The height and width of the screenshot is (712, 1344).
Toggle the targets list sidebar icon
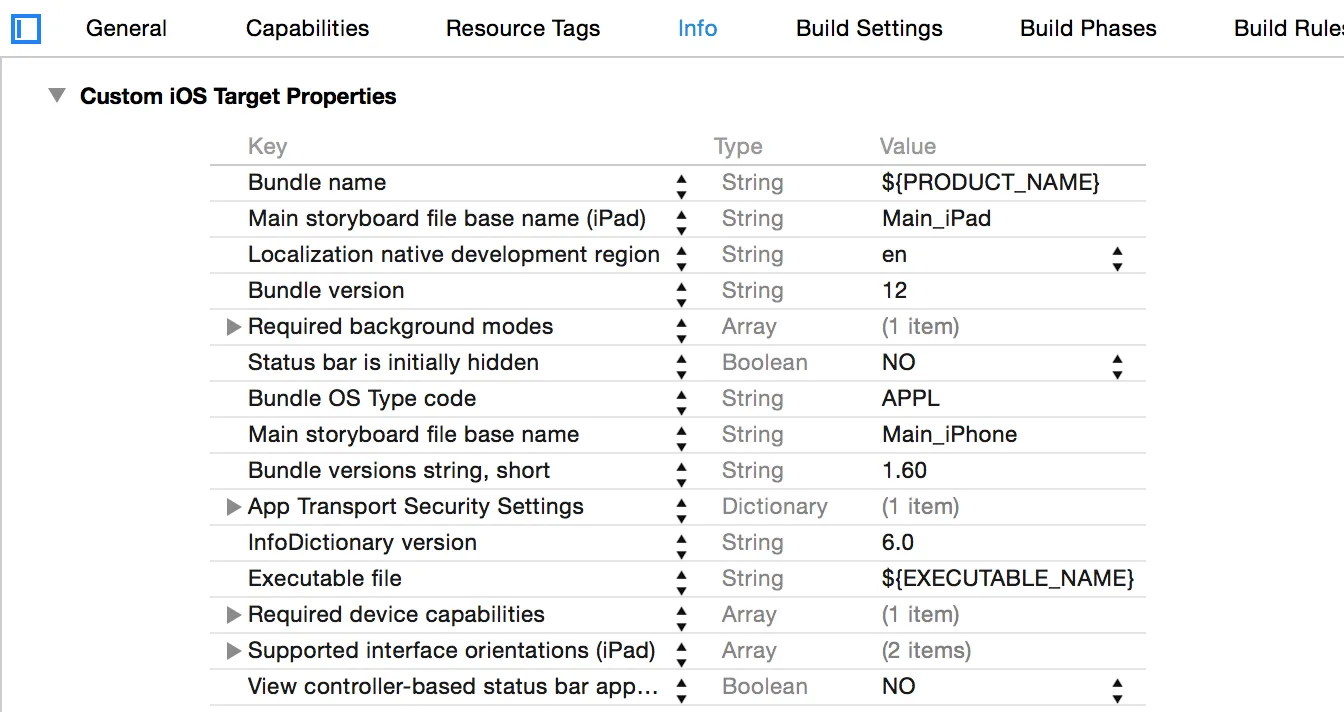tap(26, 29)
